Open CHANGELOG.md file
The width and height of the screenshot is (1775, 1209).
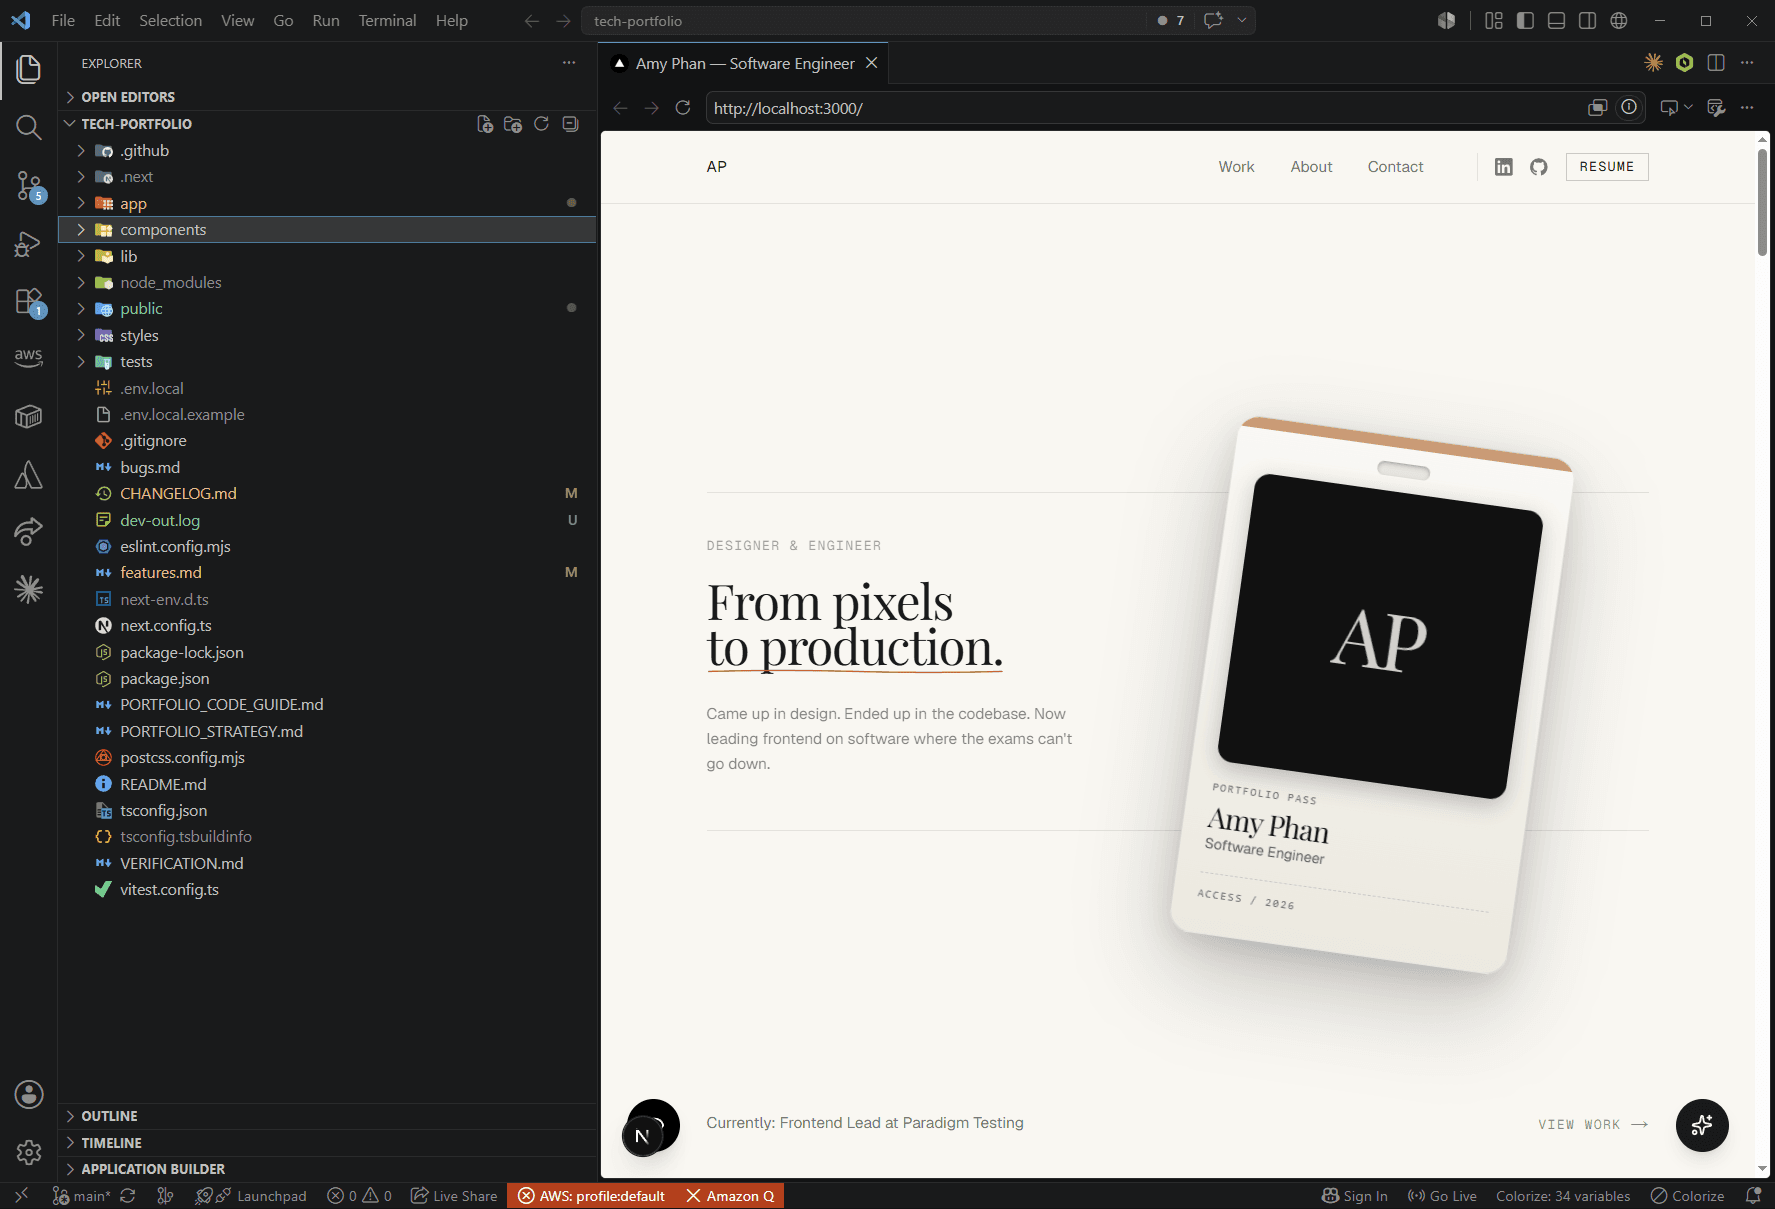click(x=327, y=494)
